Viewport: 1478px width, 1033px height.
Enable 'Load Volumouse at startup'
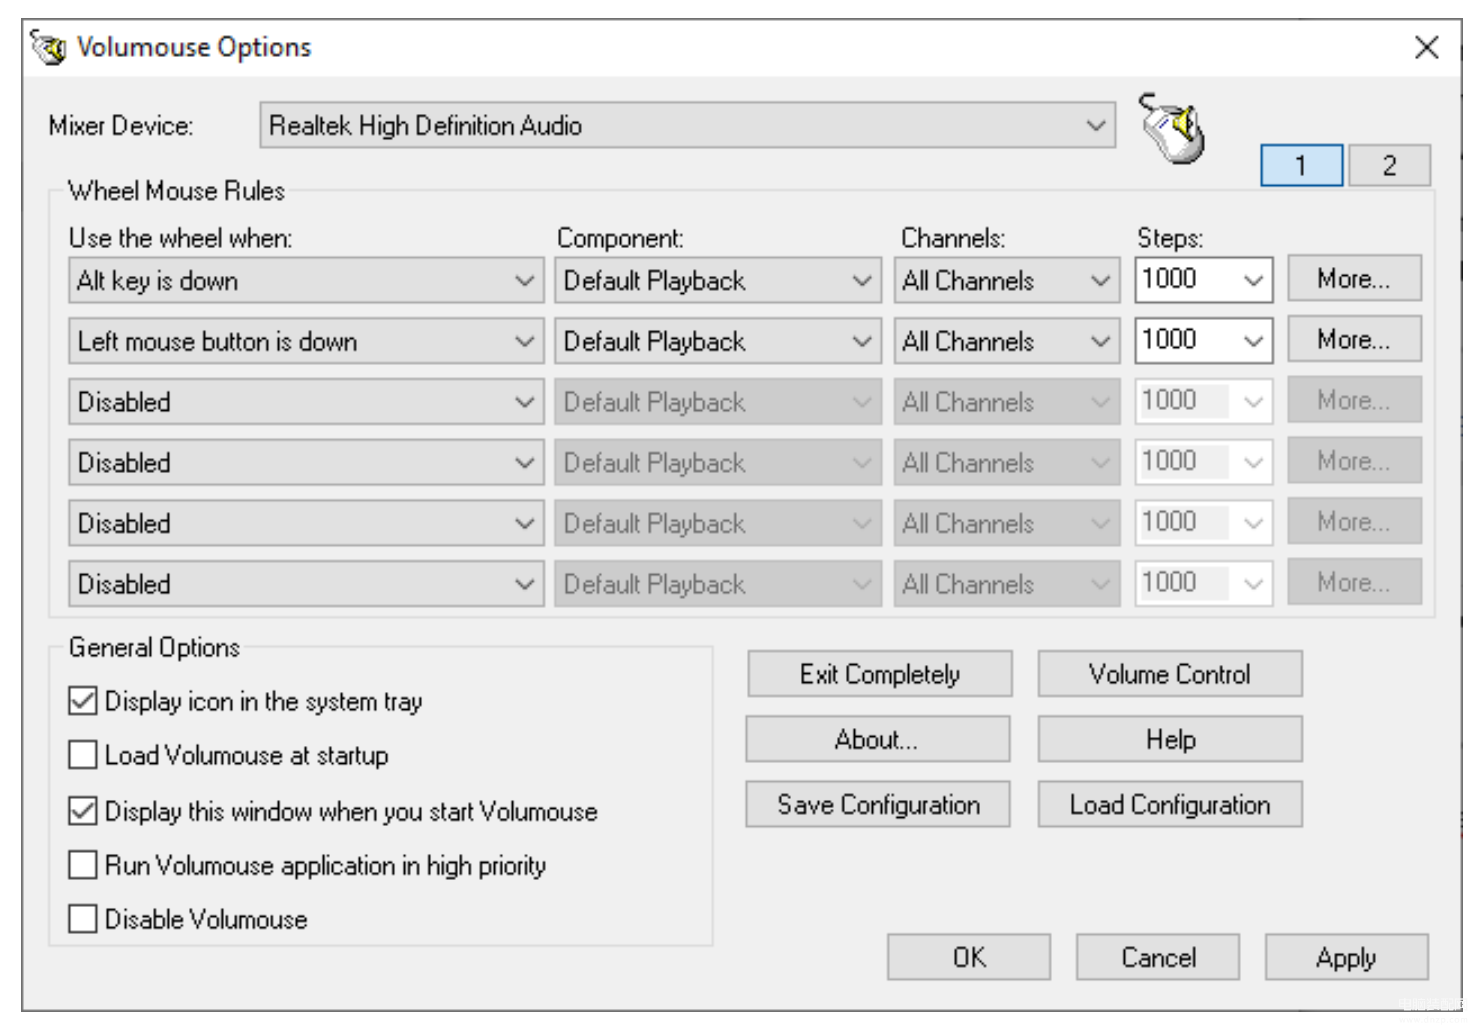(x=229, y=755)
